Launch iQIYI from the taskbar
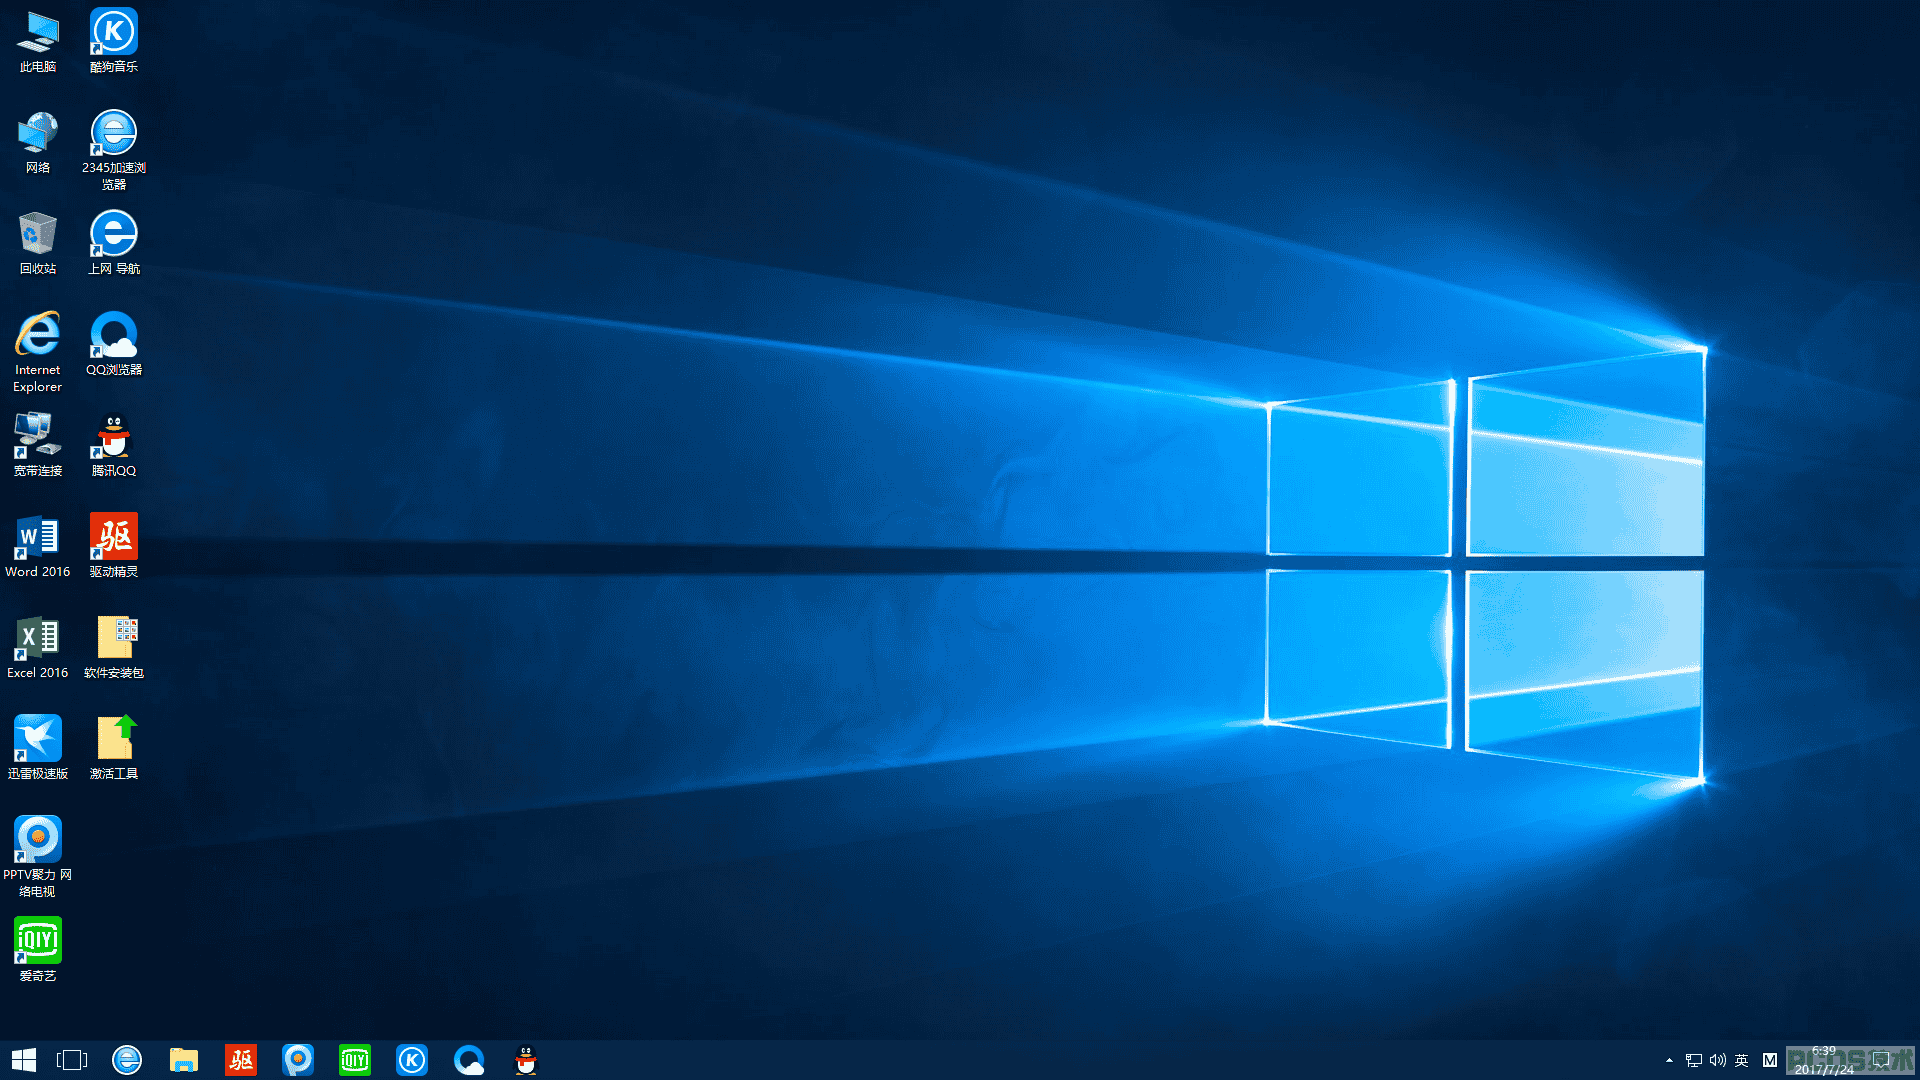The image size is (1920, 1080). tap(355, 1060)
